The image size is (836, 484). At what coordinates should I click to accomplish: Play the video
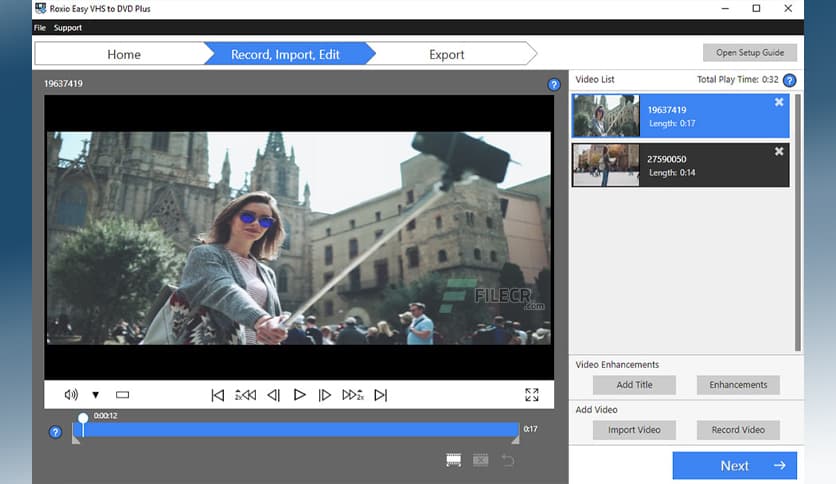(x=300, y=395)
